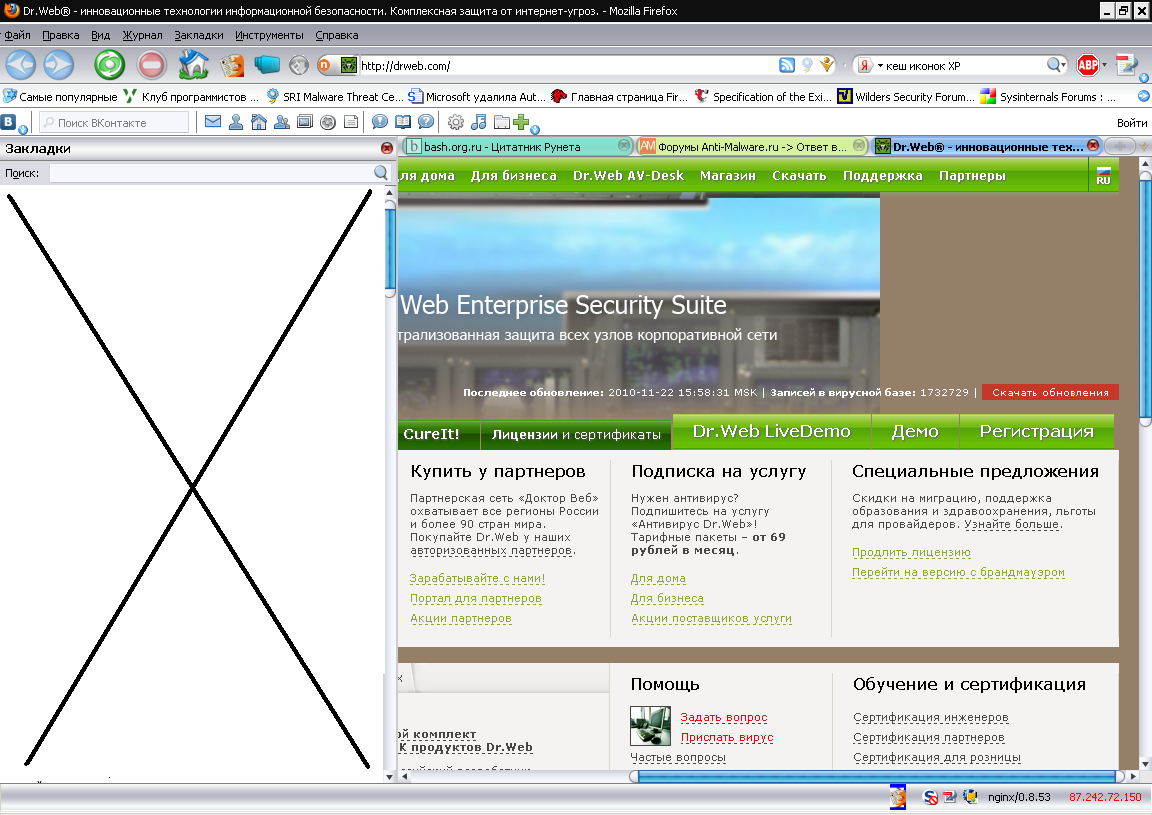Click the VKontakte 'B' logo button
Image resolution: width=1152 pixels, height=815 pixels.
pos(9,122)
